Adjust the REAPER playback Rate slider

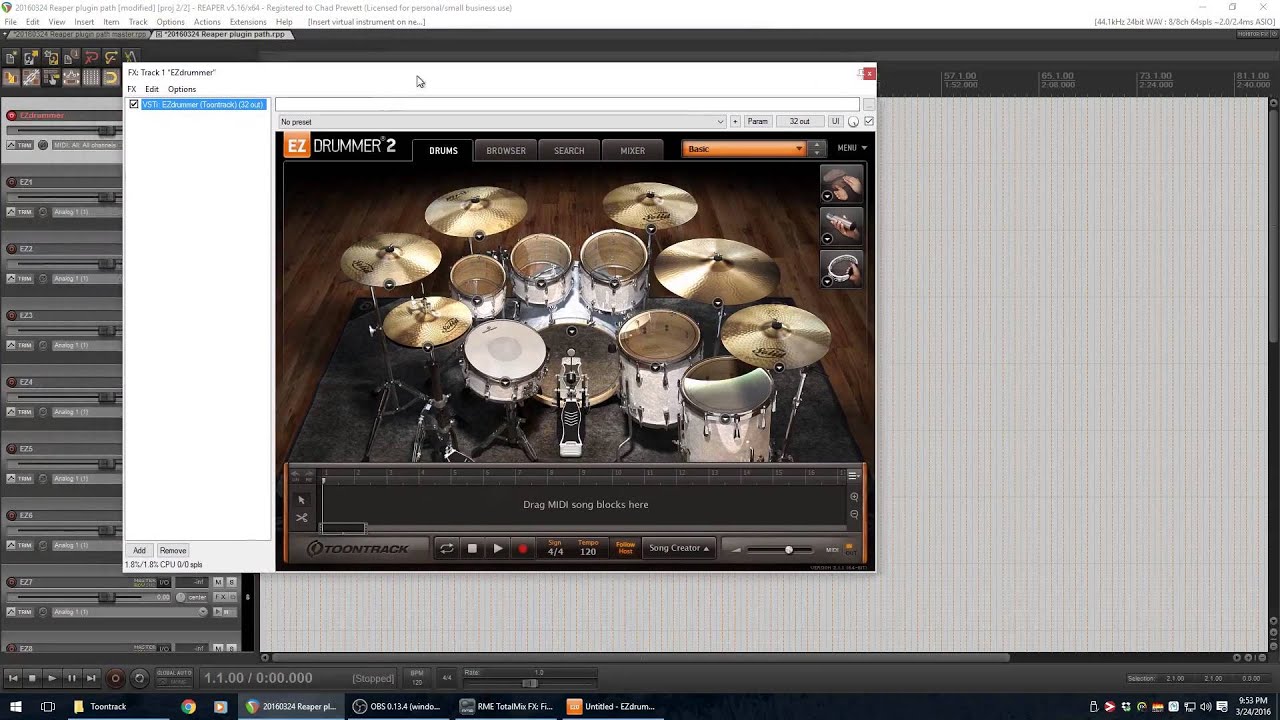pyautogui.click(x=529, y=683)
